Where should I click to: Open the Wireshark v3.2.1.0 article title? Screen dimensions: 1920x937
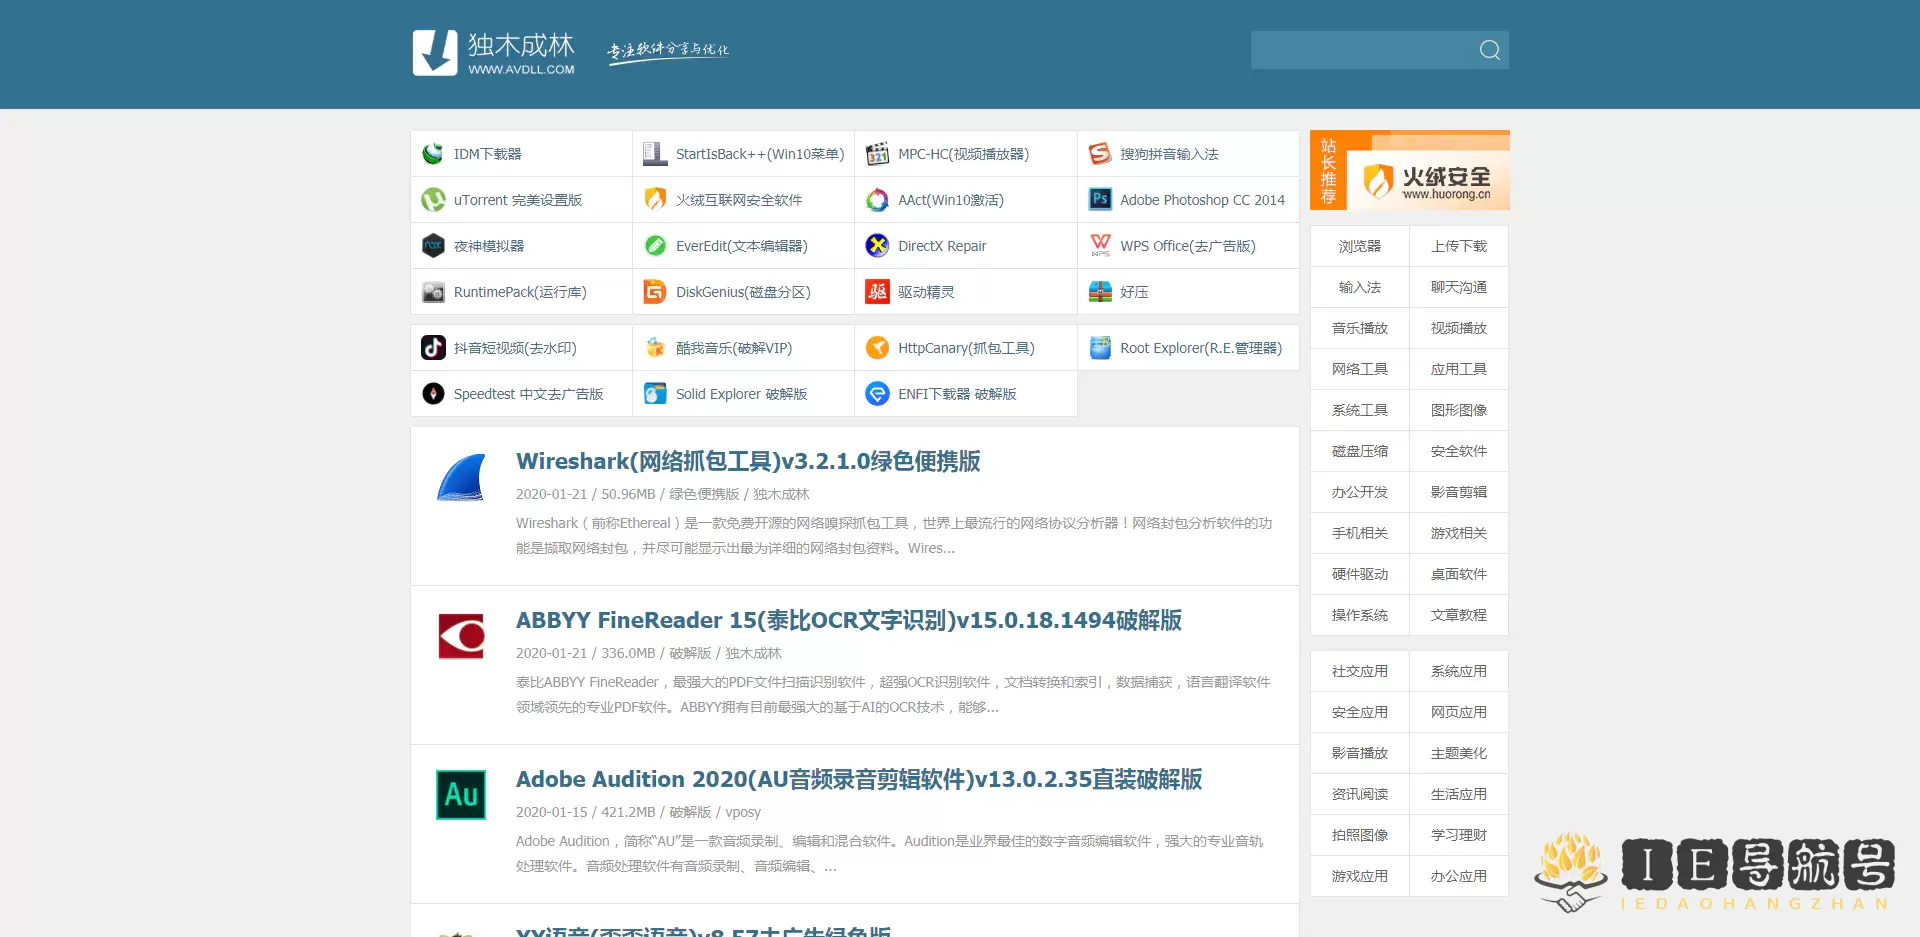click(747, 461)
